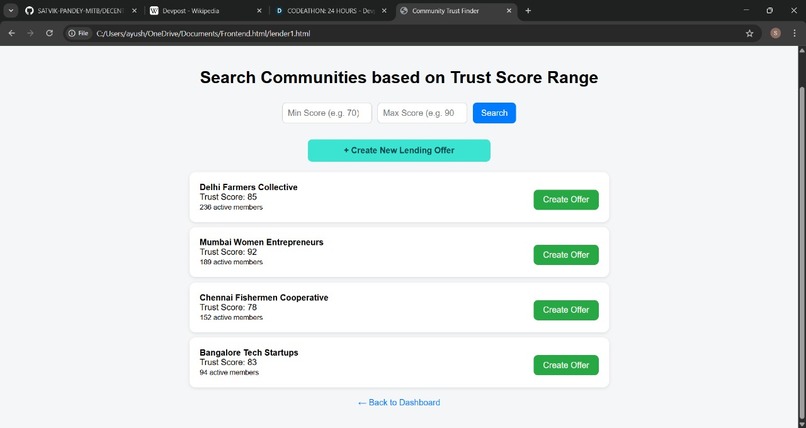806x428 pixels.
Task: Click the Delhi Farmers Collective name
Action: click(248, 187)
